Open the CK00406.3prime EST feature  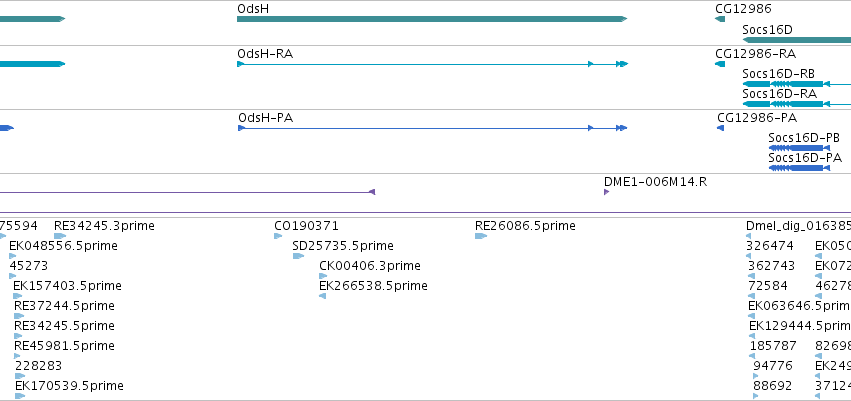[x=323, y=276]
